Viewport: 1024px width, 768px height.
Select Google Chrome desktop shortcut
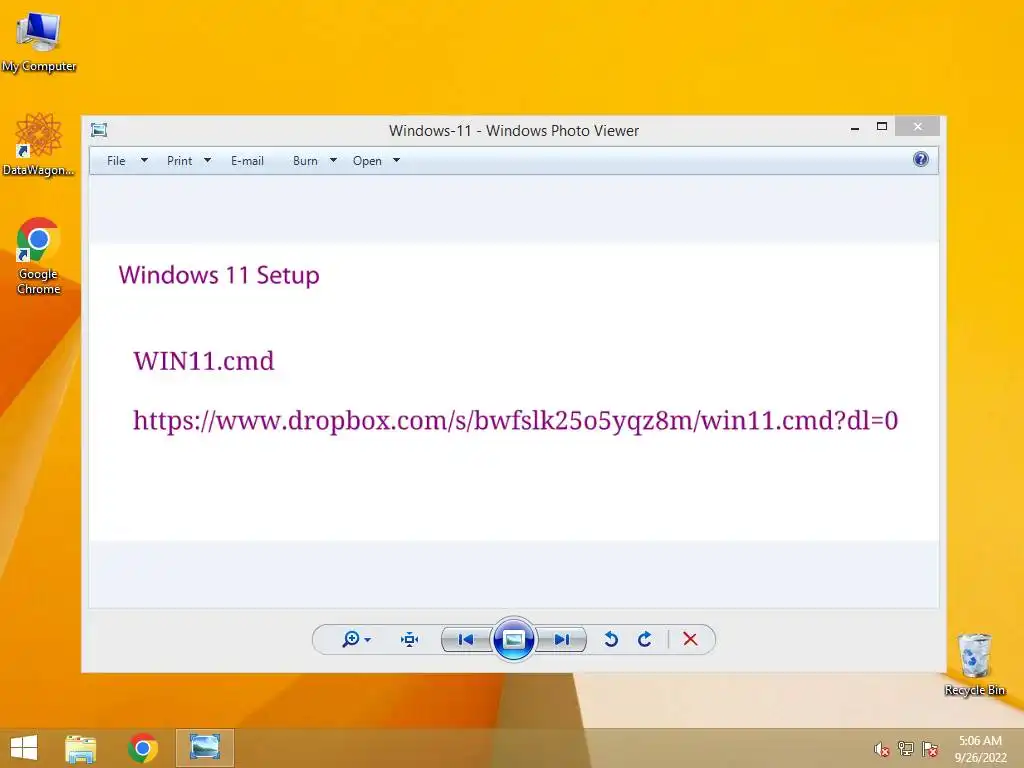tap(39, 256)
